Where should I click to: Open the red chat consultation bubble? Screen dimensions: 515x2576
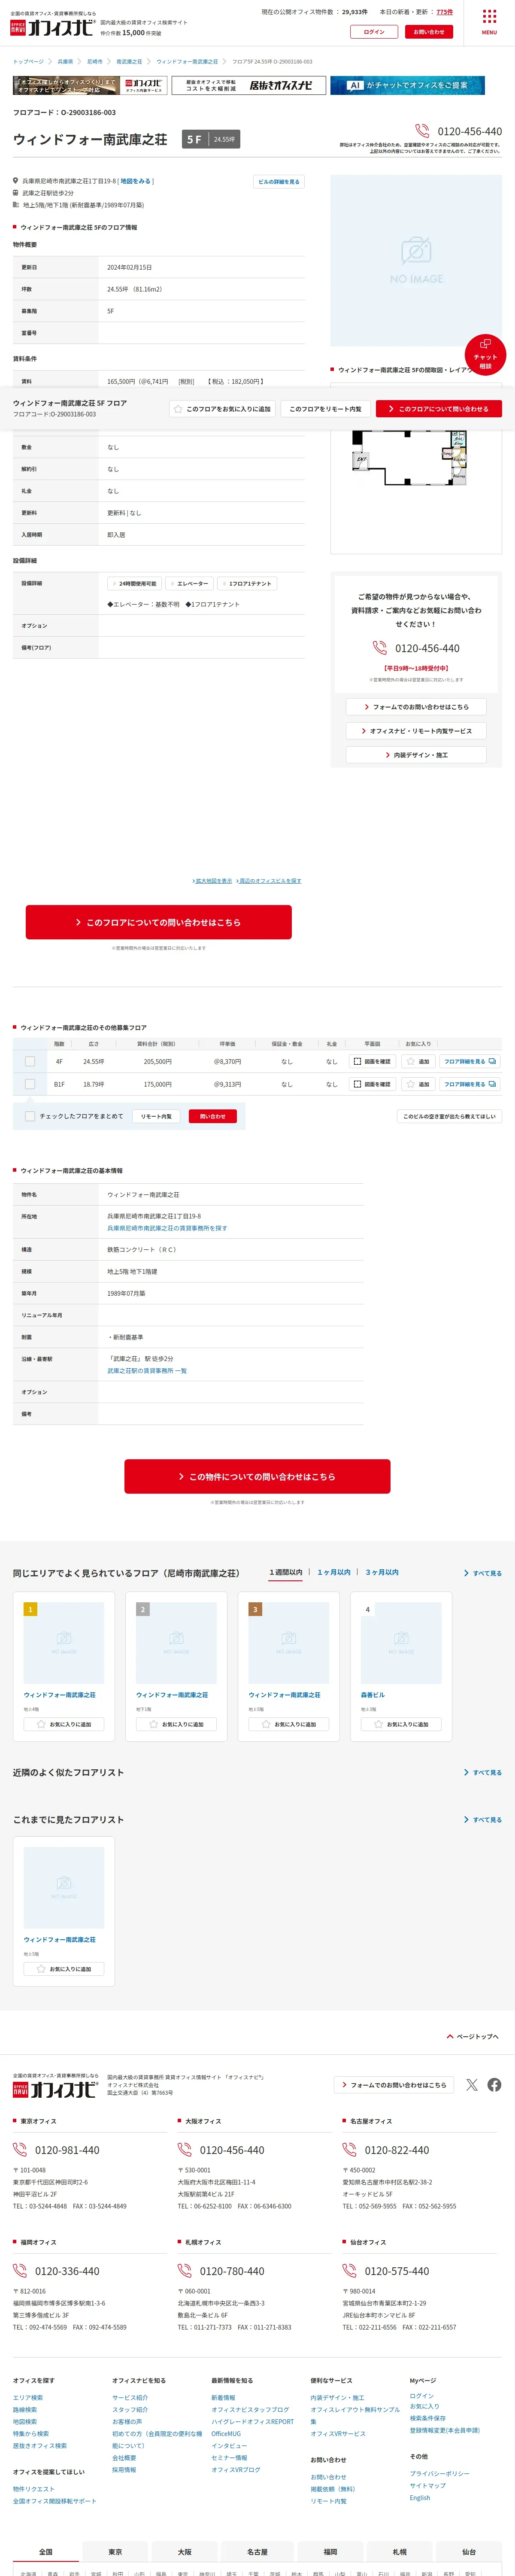(x=485, y=354)
